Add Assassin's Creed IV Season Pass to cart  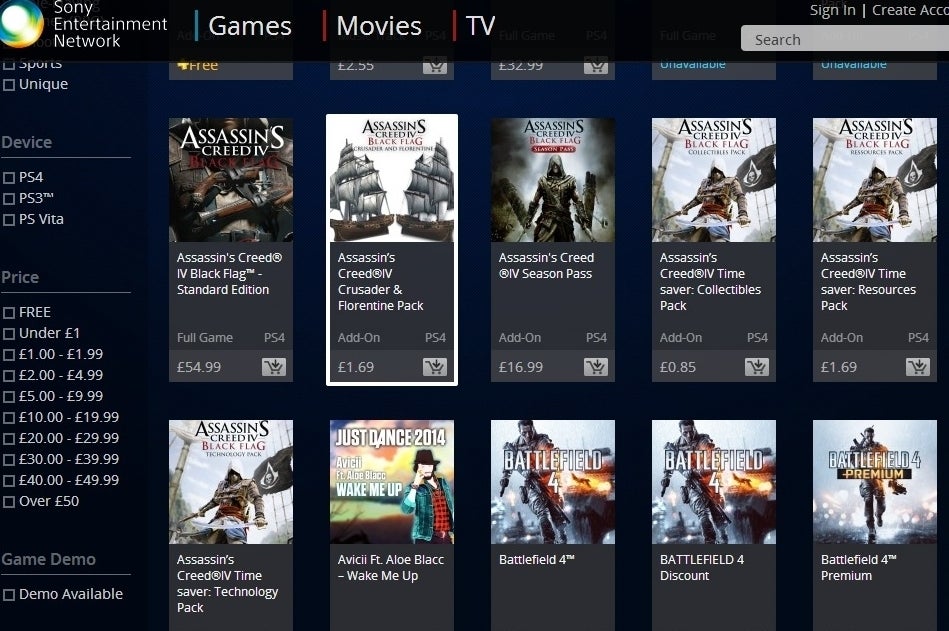[x=596, y=367]
